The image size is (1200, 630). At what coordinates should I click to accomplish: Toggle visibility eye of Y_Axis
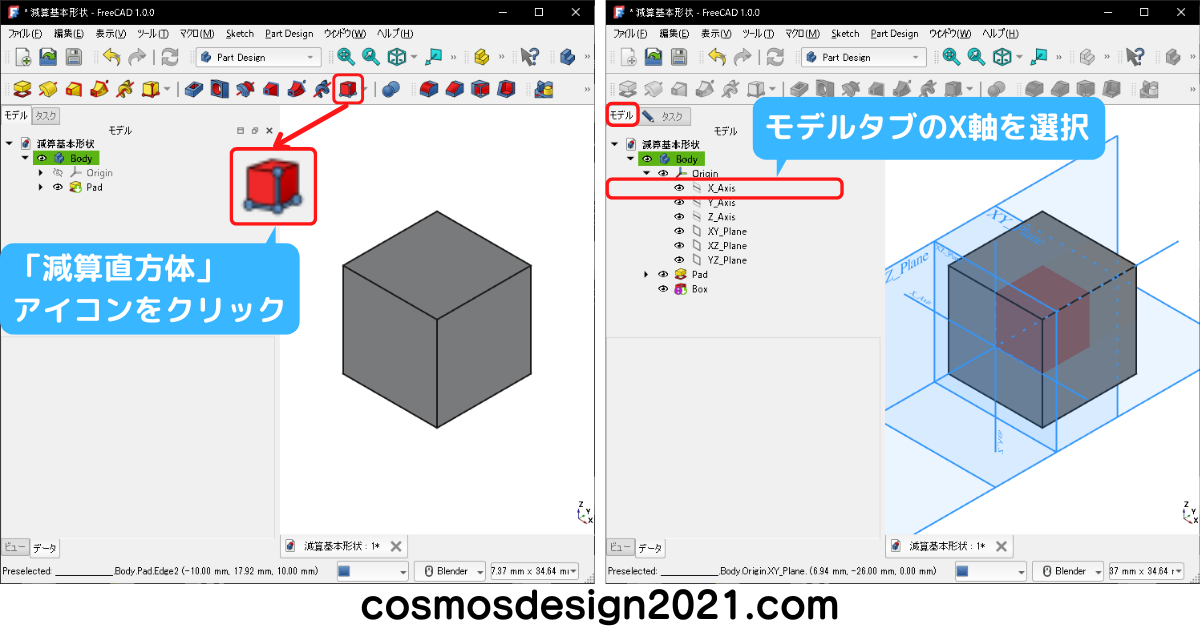[679, 202]
